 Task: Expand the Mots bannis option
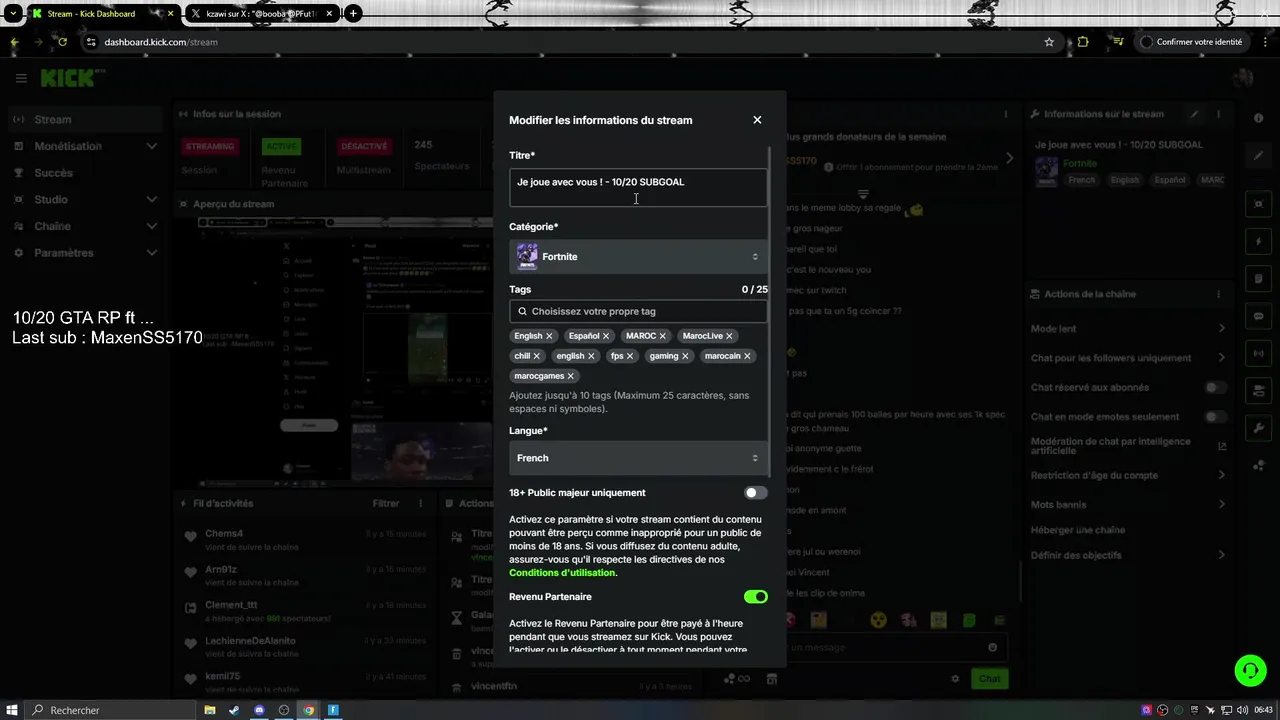[x=1128, y=504]
